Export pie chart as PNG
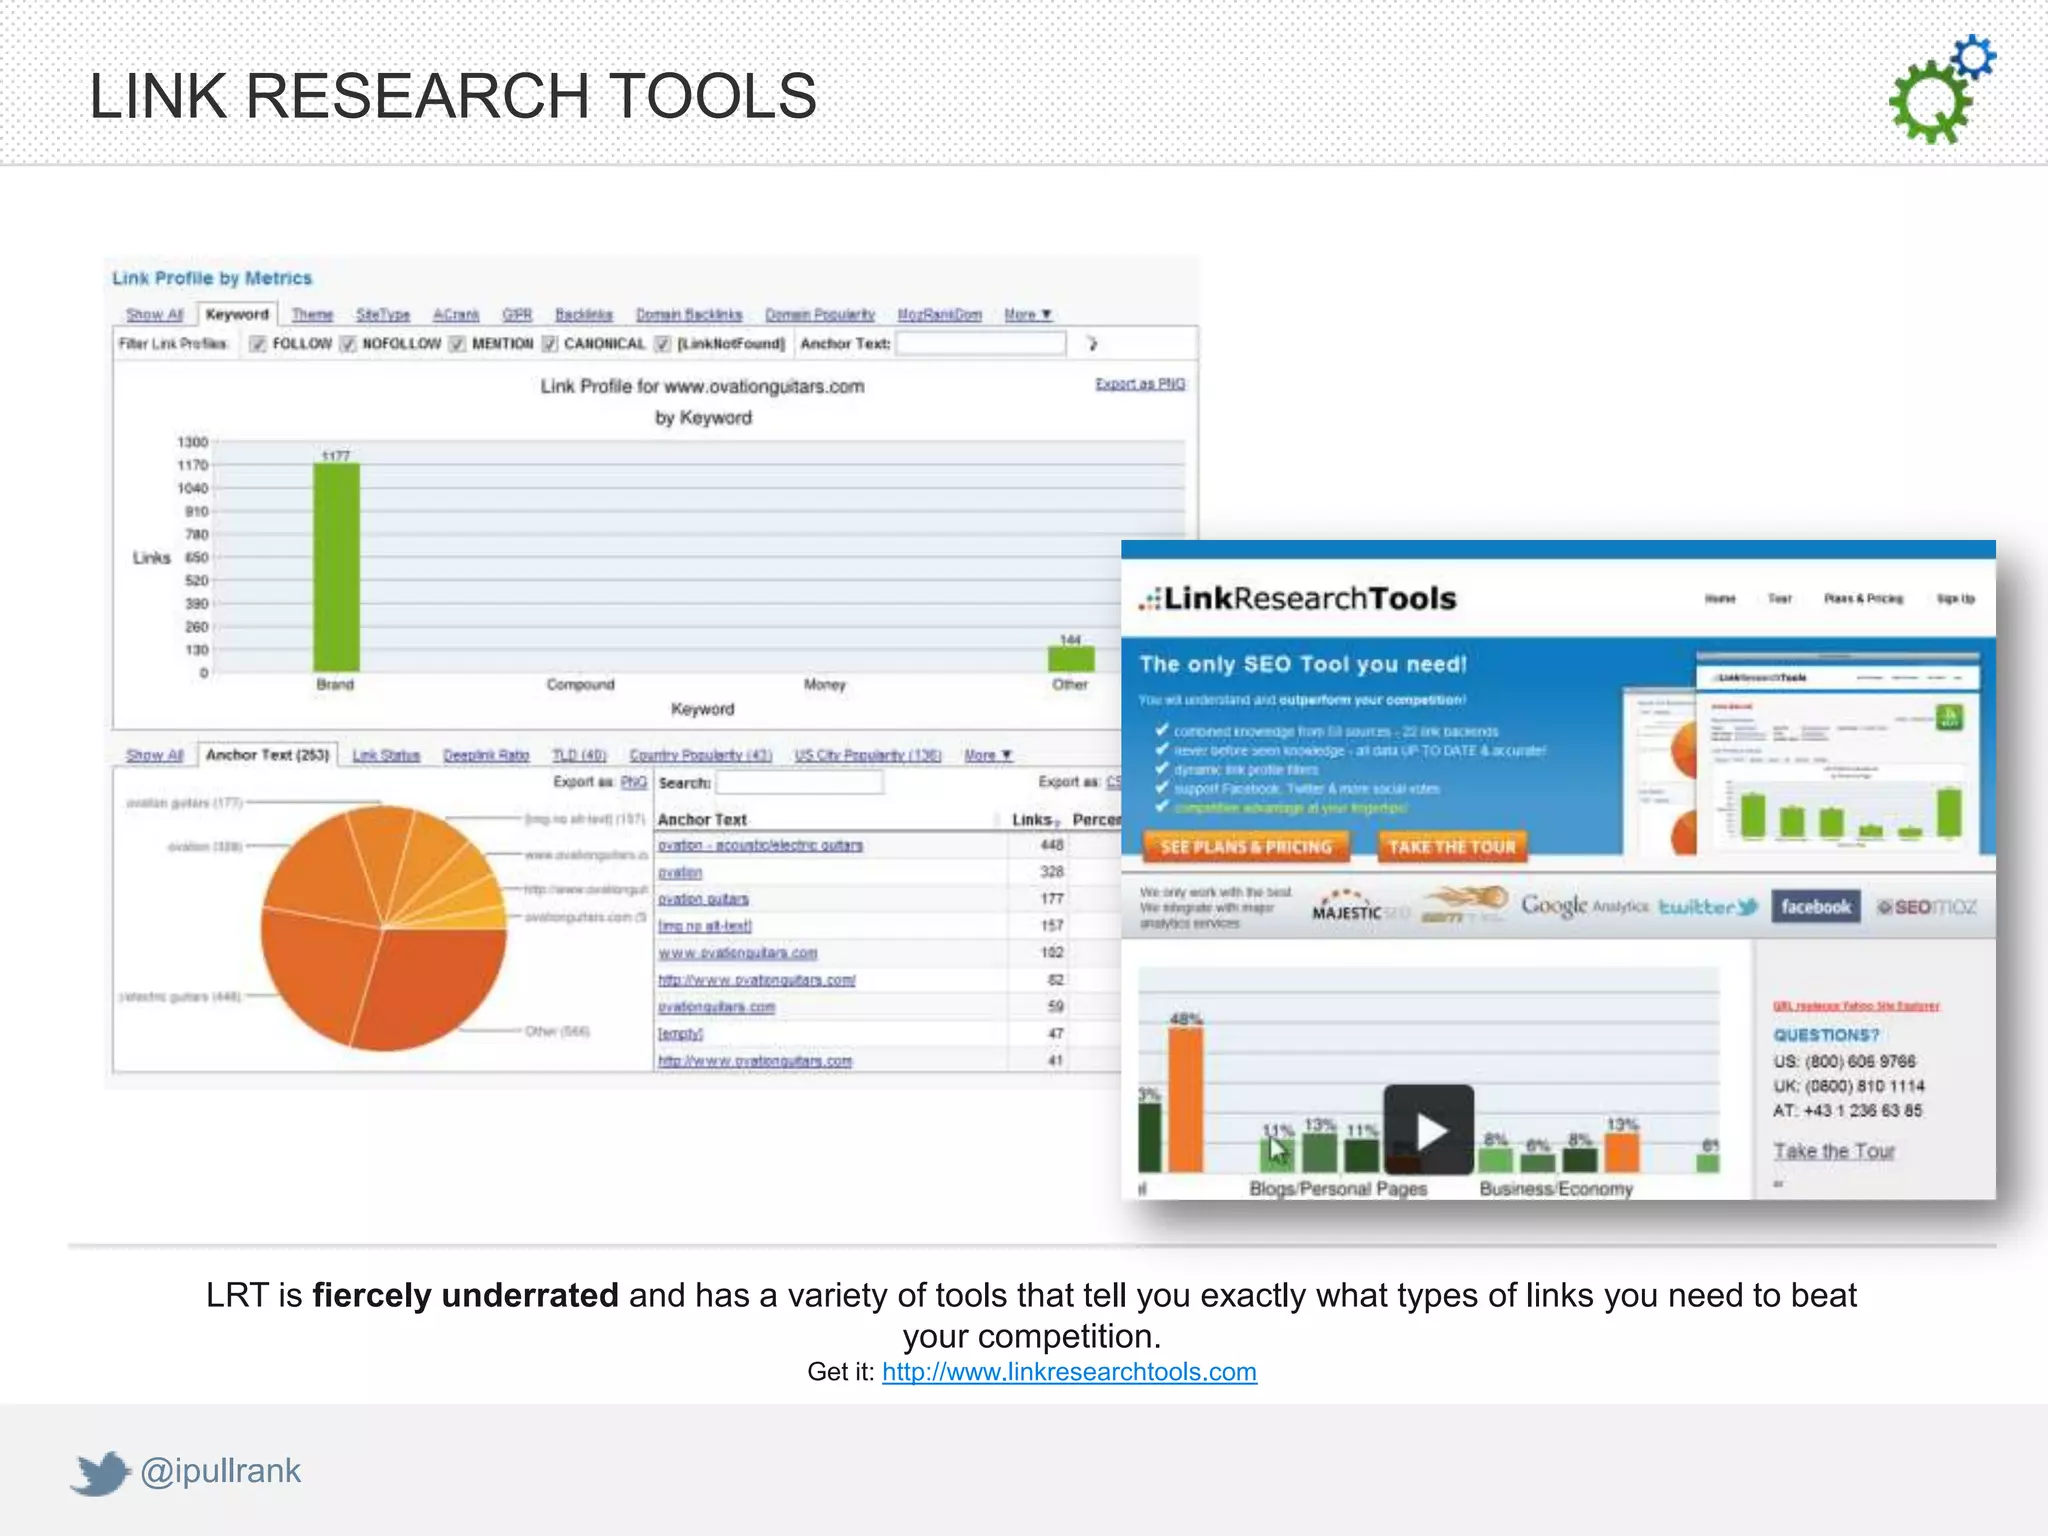 [633, 782]
